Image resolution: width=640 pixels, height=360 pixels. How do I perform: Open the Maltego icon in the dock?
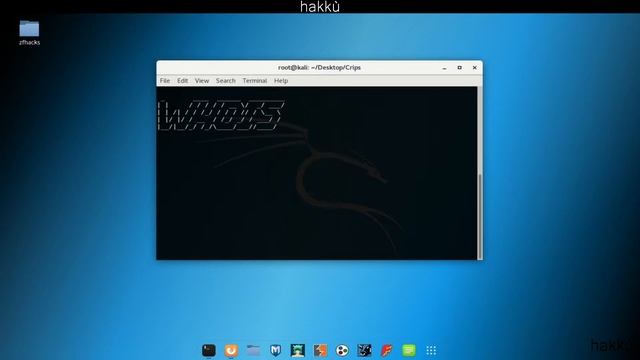pos(342,350)
